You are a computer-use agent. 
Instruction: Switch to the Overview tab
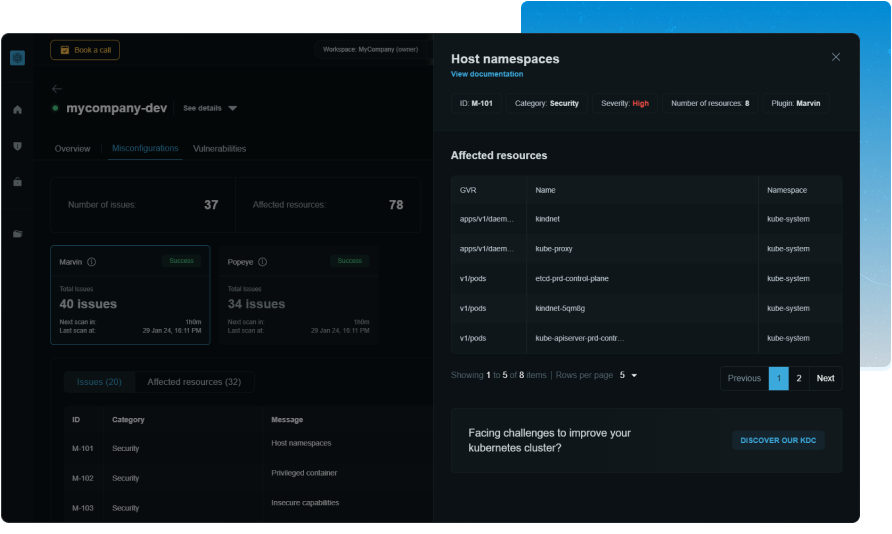(72, 149)
